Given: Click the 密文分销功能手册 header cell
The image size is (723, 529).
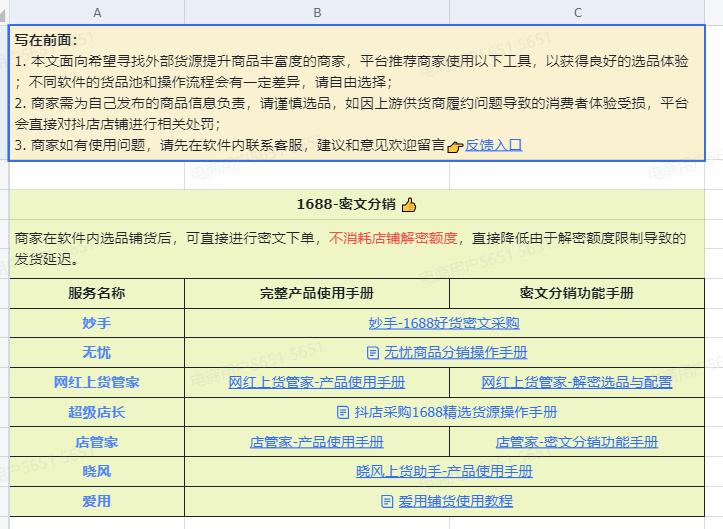Looking at the screenshot, I should pyautogui.click(x=577, y=293).
